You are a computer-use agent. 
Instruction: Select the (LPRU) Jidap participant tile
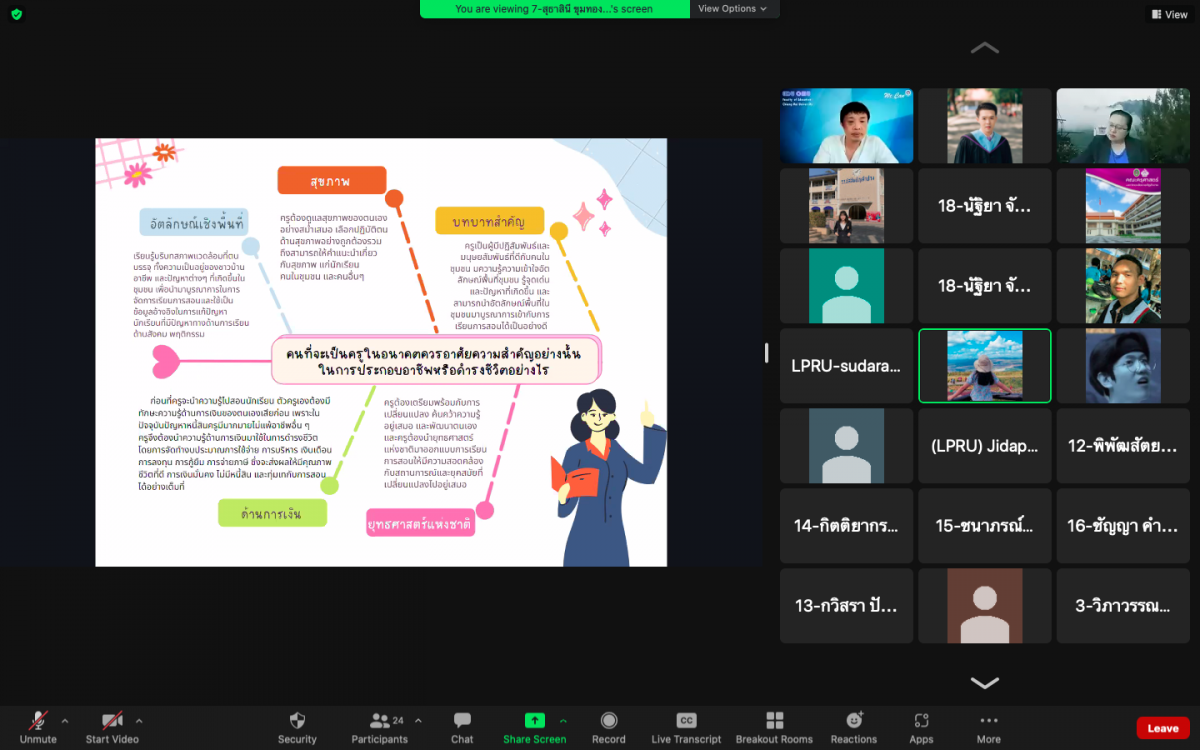tap(985, 446)
